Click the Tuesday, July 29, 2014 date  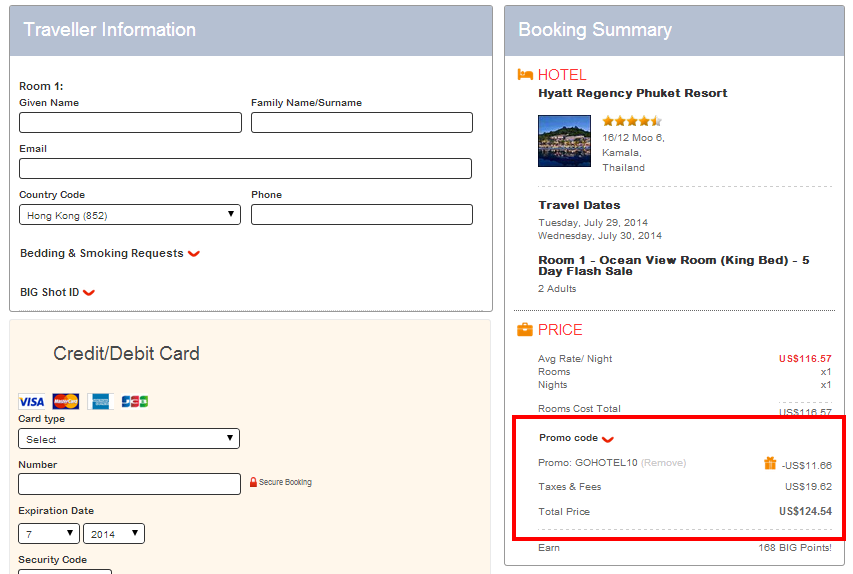[593, 223]
